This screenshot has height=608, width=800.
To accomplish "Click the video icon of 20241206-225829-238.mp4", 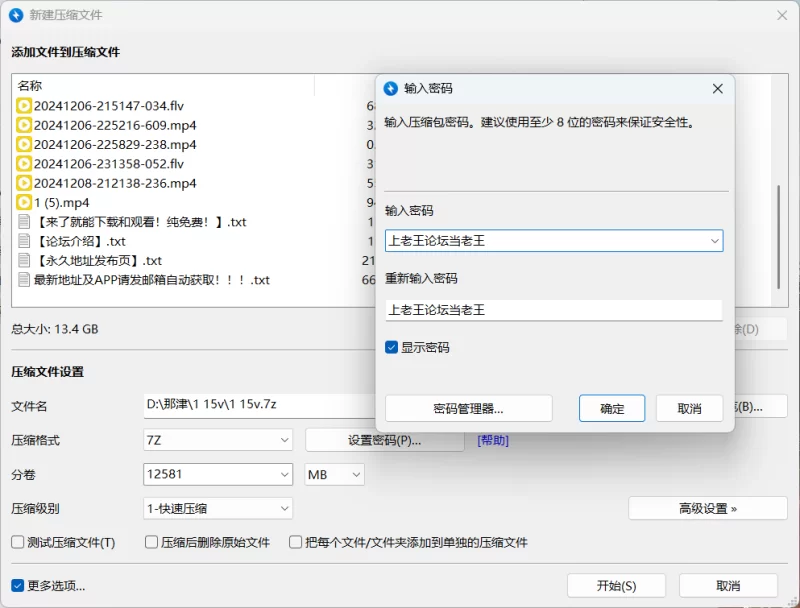I will pos(23,144).
